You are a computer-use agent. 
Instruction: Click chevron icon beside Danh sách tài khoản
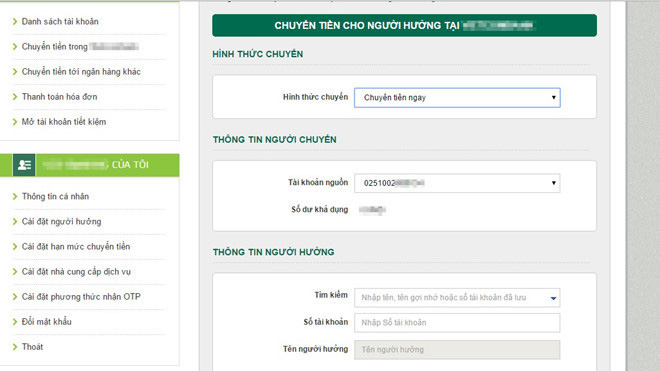[x=15, y=21]
